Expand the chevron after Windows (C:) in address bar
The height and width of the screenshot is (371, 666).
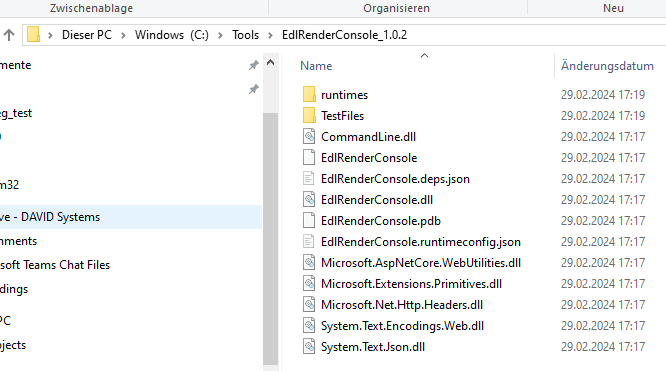[x=220, y=35]
